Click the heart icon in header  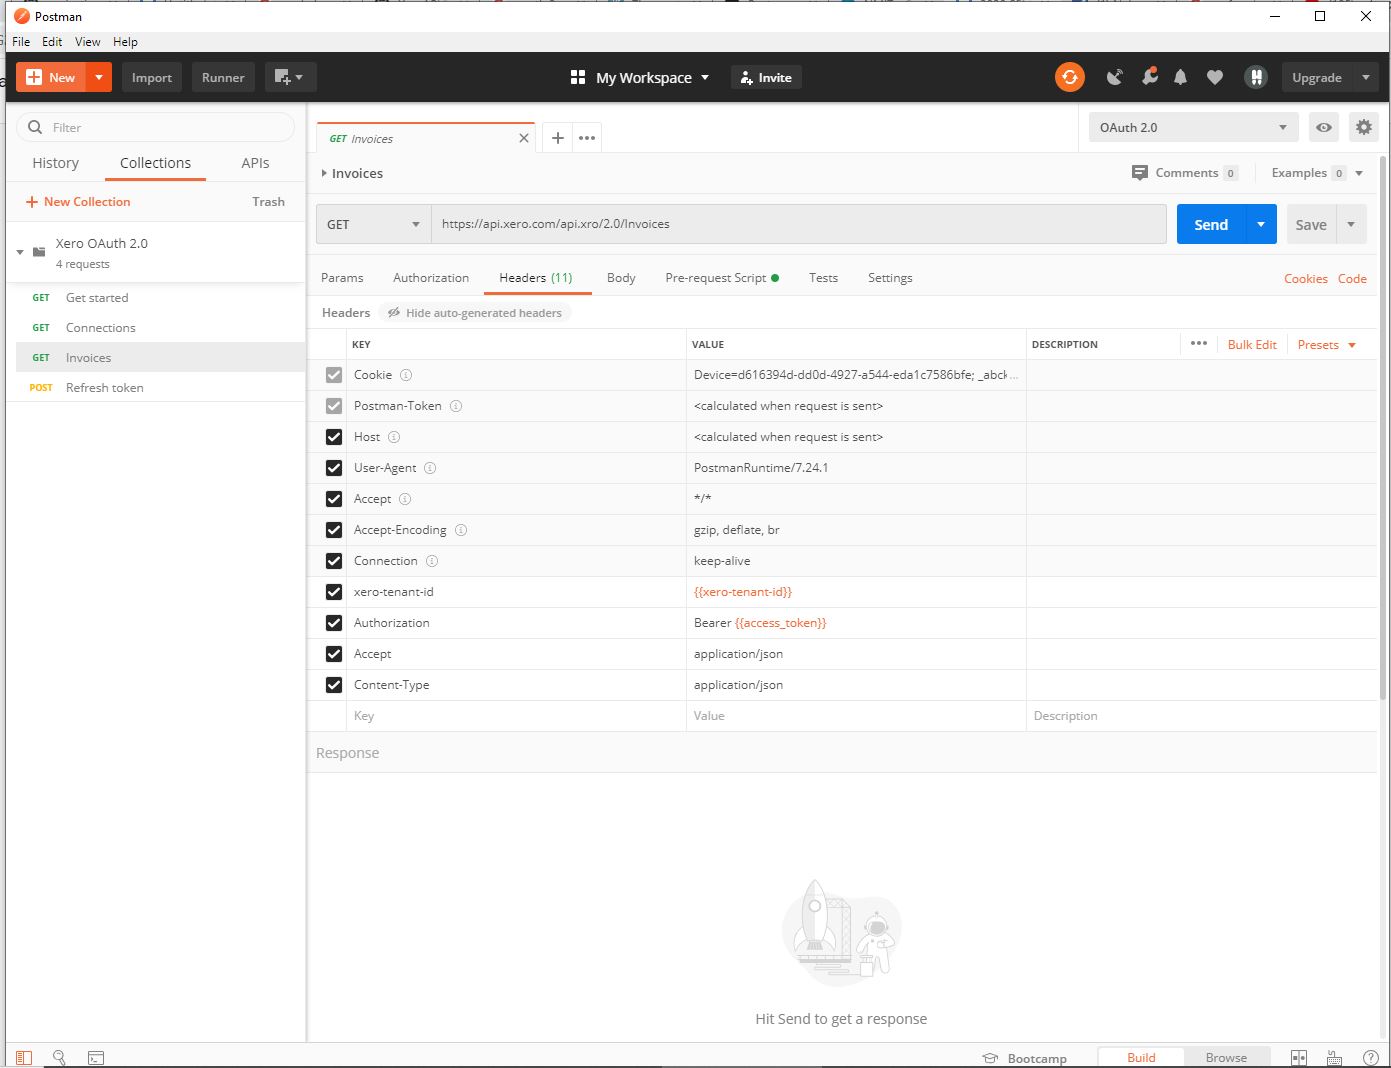coord(1215,77)
